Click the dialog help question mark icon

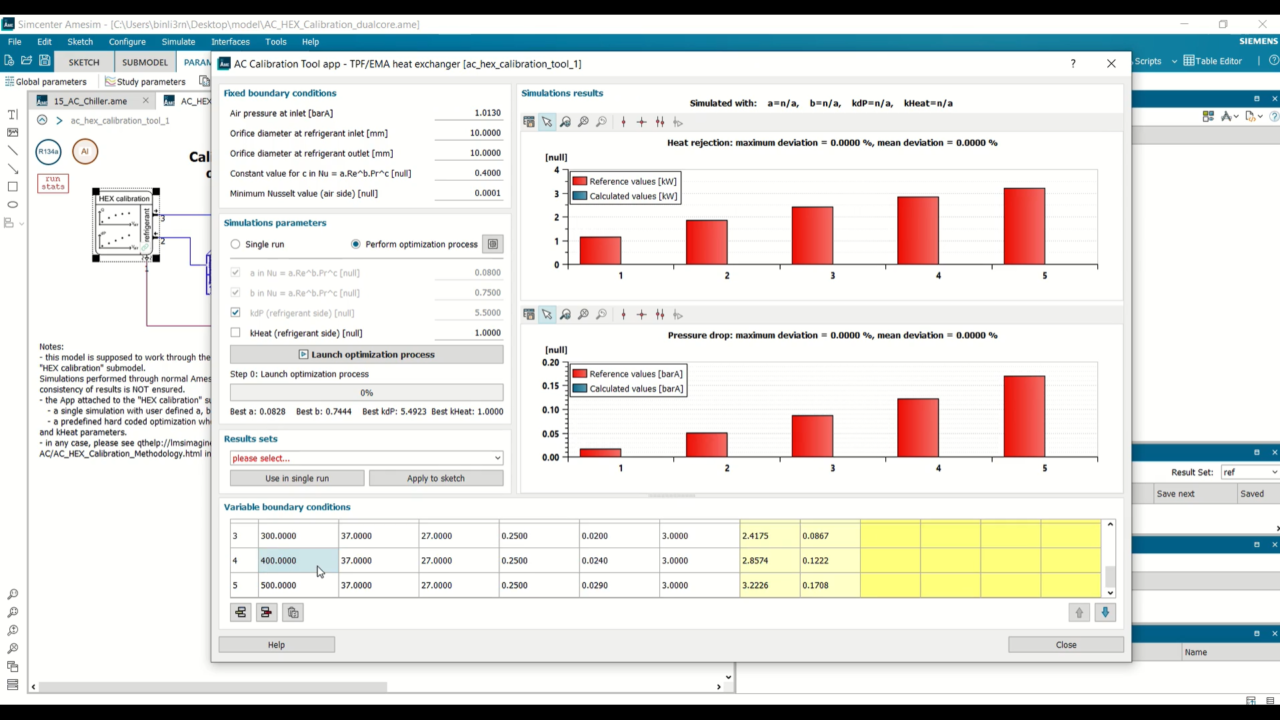pyautogui.click(x=1073, y=63)
